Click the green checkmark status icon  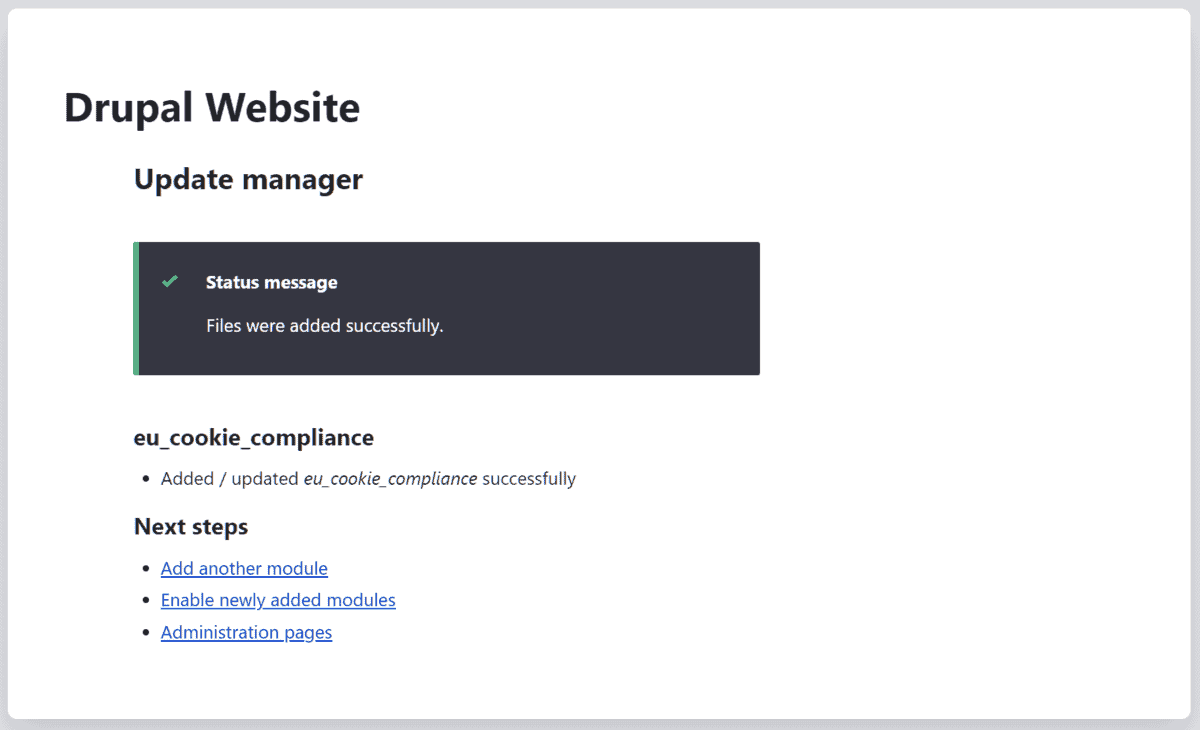tap(170, 281)
